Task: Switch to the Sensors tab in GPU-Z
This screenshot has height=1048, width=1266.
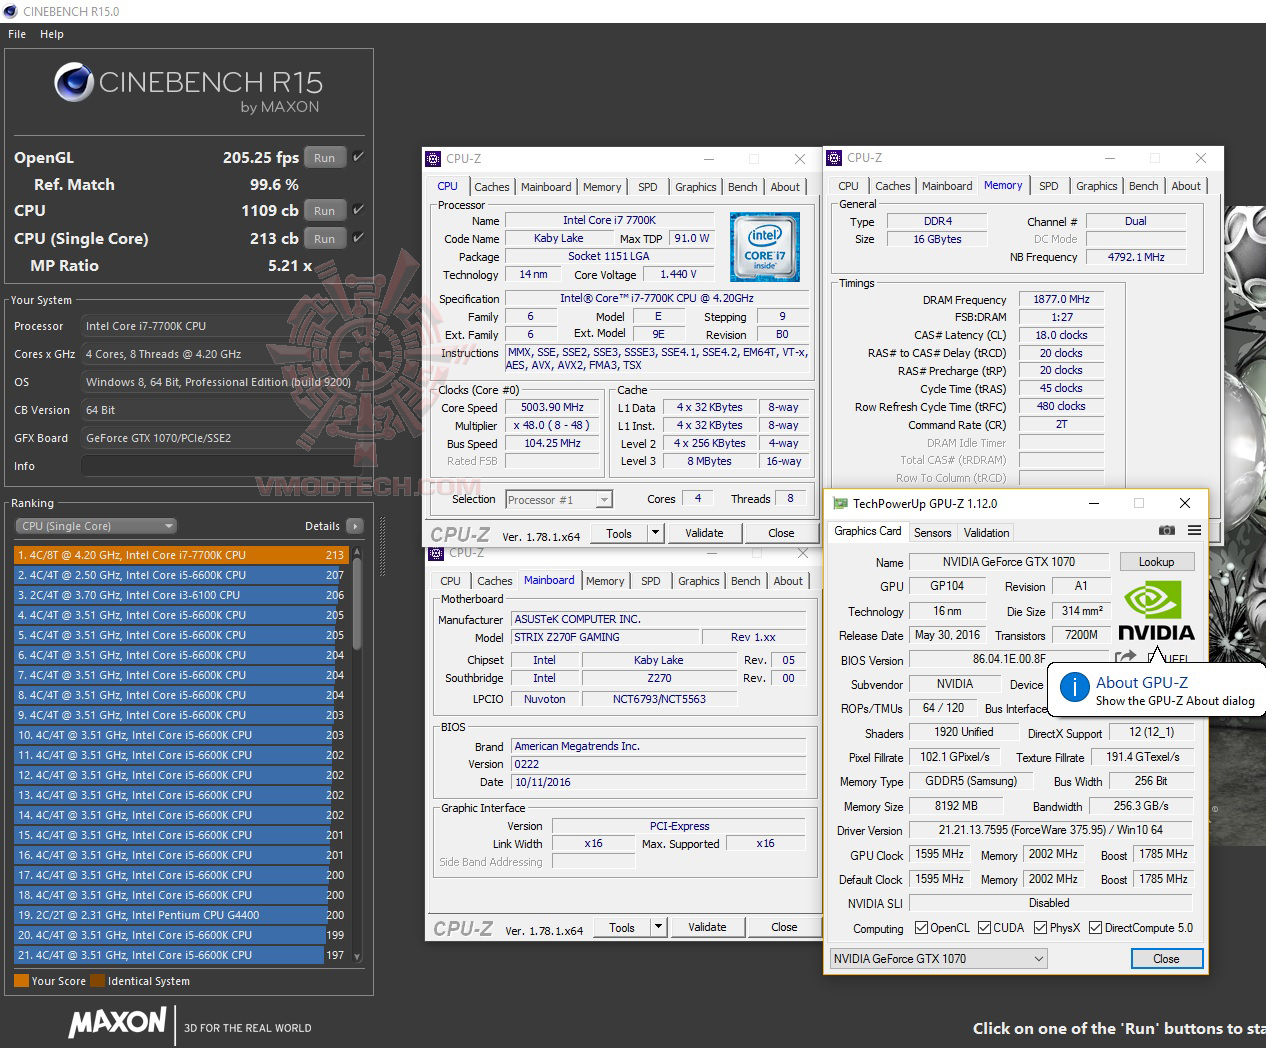Action: click(932, 532)
